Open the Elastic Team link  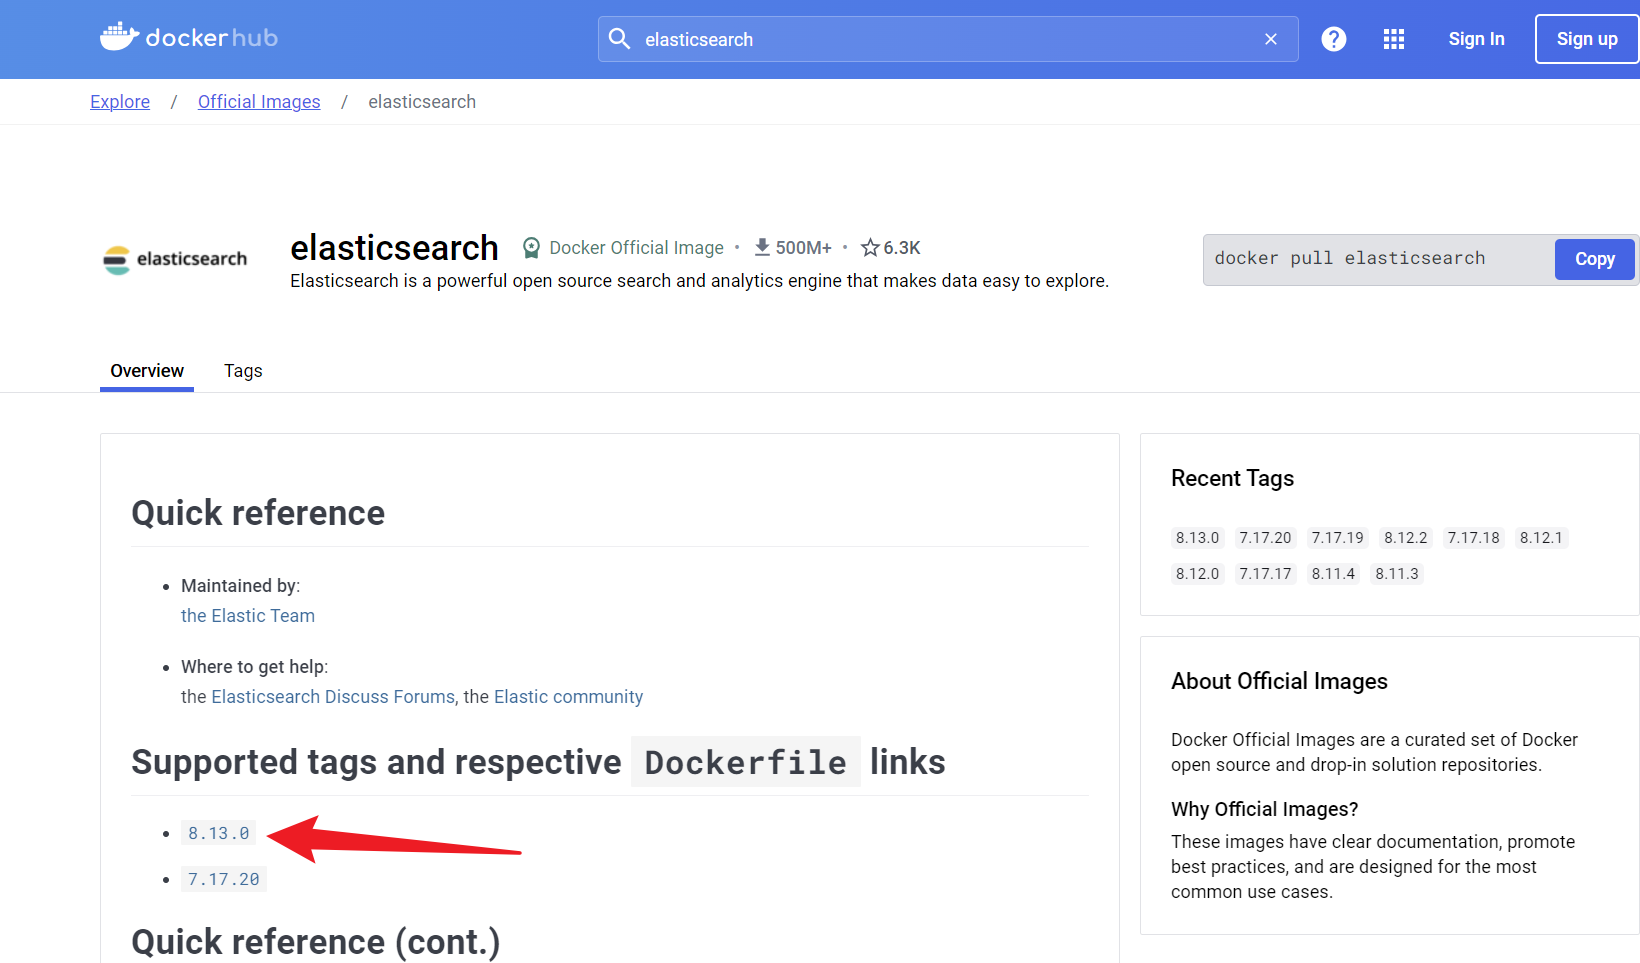click(x=248, y=616)
